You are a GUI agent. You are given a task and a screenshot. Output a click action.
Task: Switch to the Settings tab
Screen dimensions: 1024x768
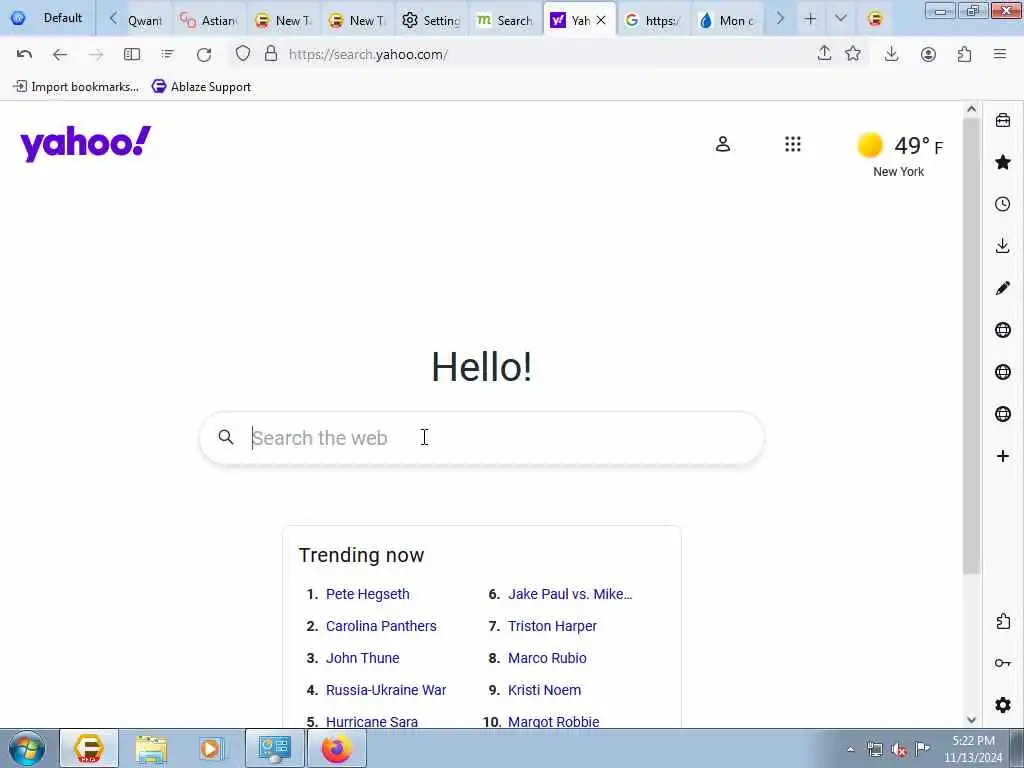431,20
